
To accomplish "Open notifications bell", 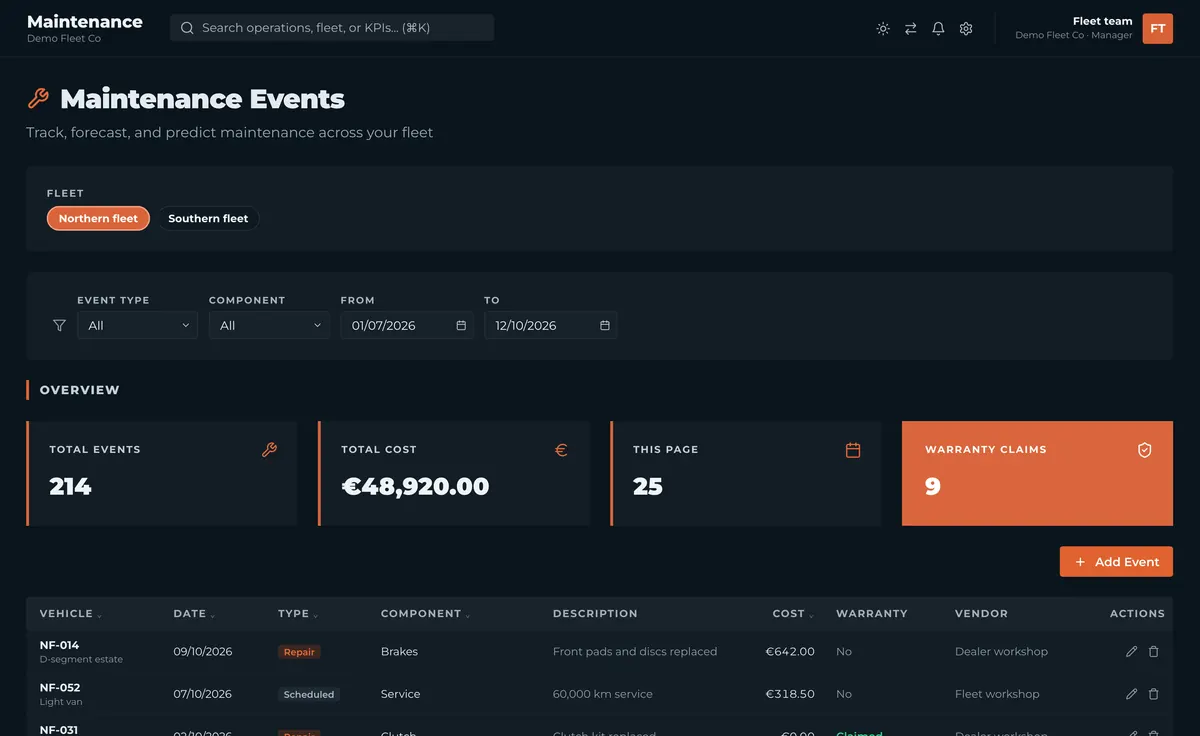I will coord(938,29).
